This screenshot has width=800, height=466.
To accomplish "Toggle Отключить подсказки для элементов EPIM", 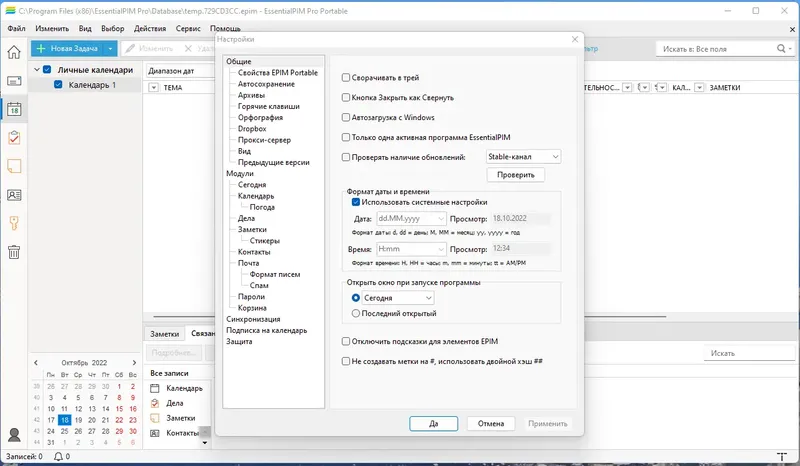I will (346, 341).
